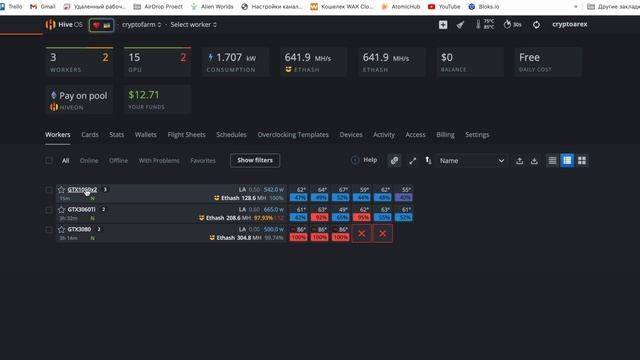Image resolution: width=640 pixels, height=360 pixels.
Task: Click the Ethash miner icon on GTX1060x2 row
Action: [217, 198]
